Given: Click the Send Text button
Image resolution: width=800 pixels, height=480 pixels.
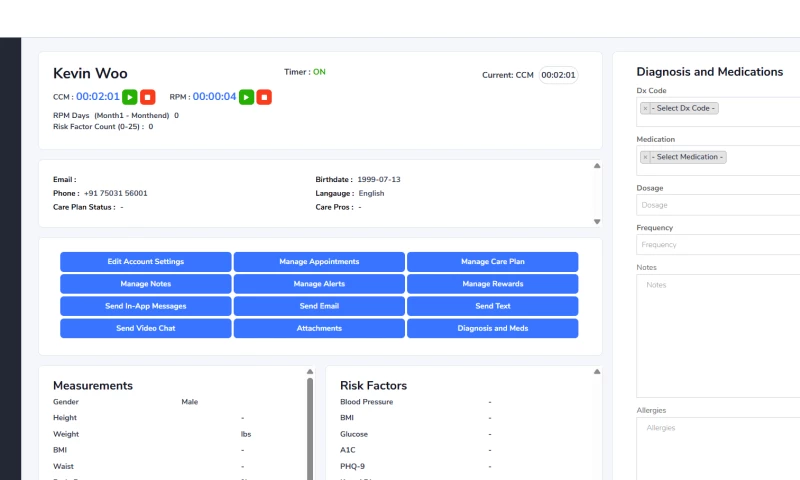Looking at the screenshot, I should point(493,306).
